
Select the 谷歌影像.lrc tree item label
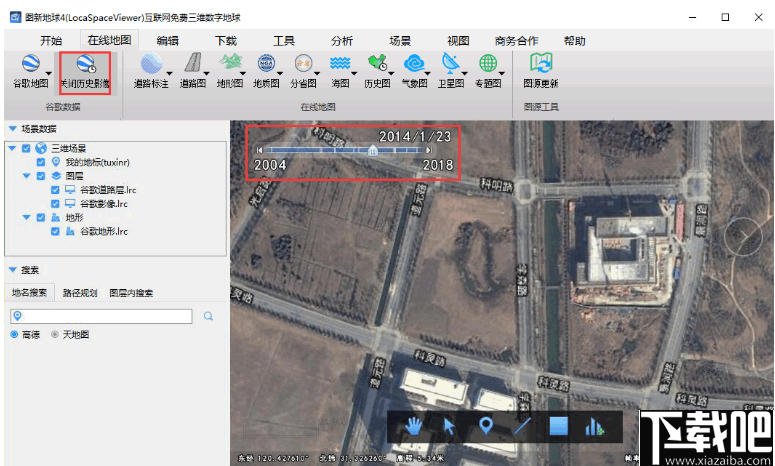104,204
